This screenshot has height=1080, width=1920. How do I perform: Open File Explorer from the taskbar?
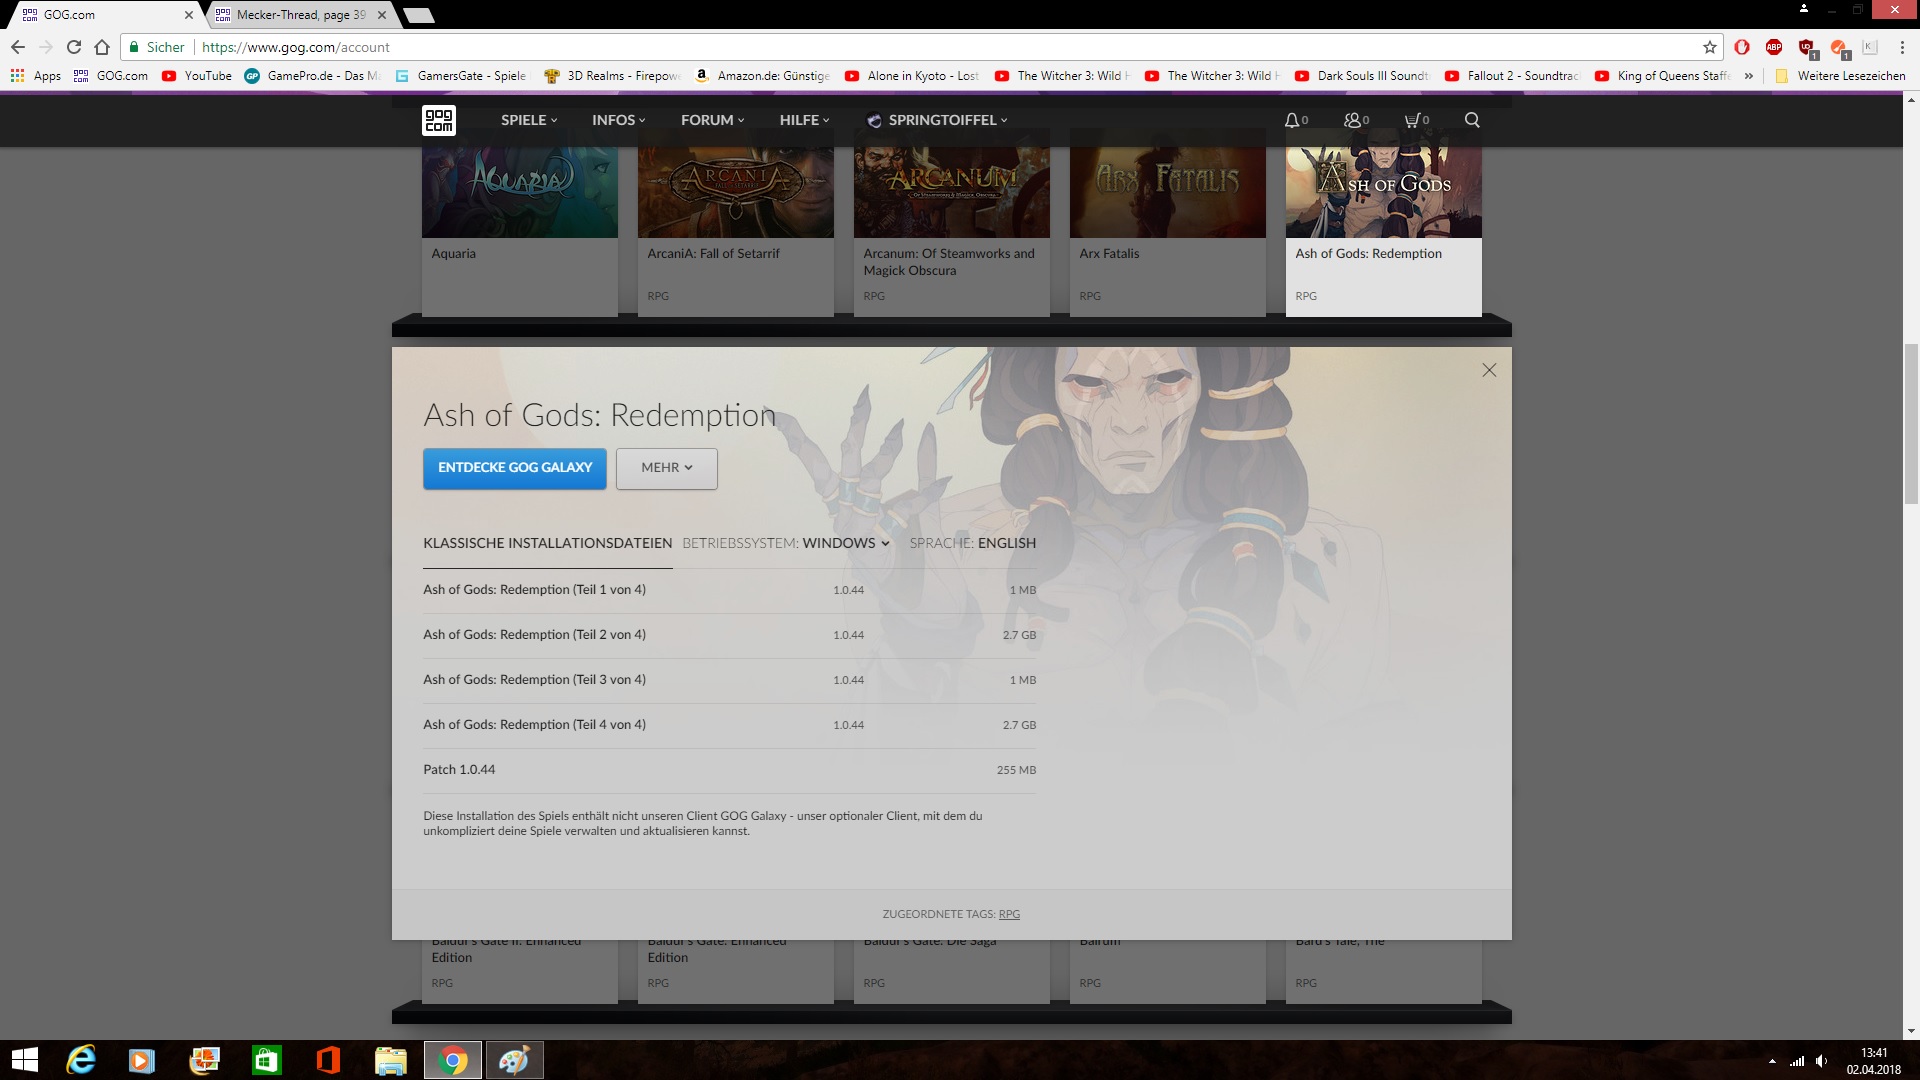tap(390, 1060)
